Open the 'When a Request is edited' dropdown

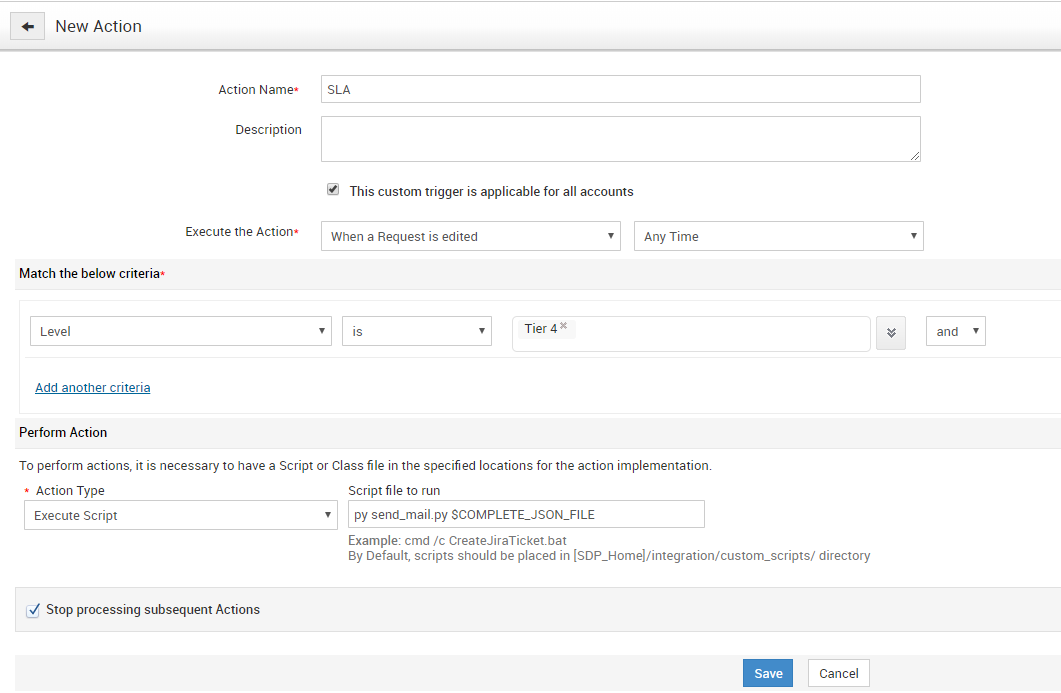(x=471, y=236)
